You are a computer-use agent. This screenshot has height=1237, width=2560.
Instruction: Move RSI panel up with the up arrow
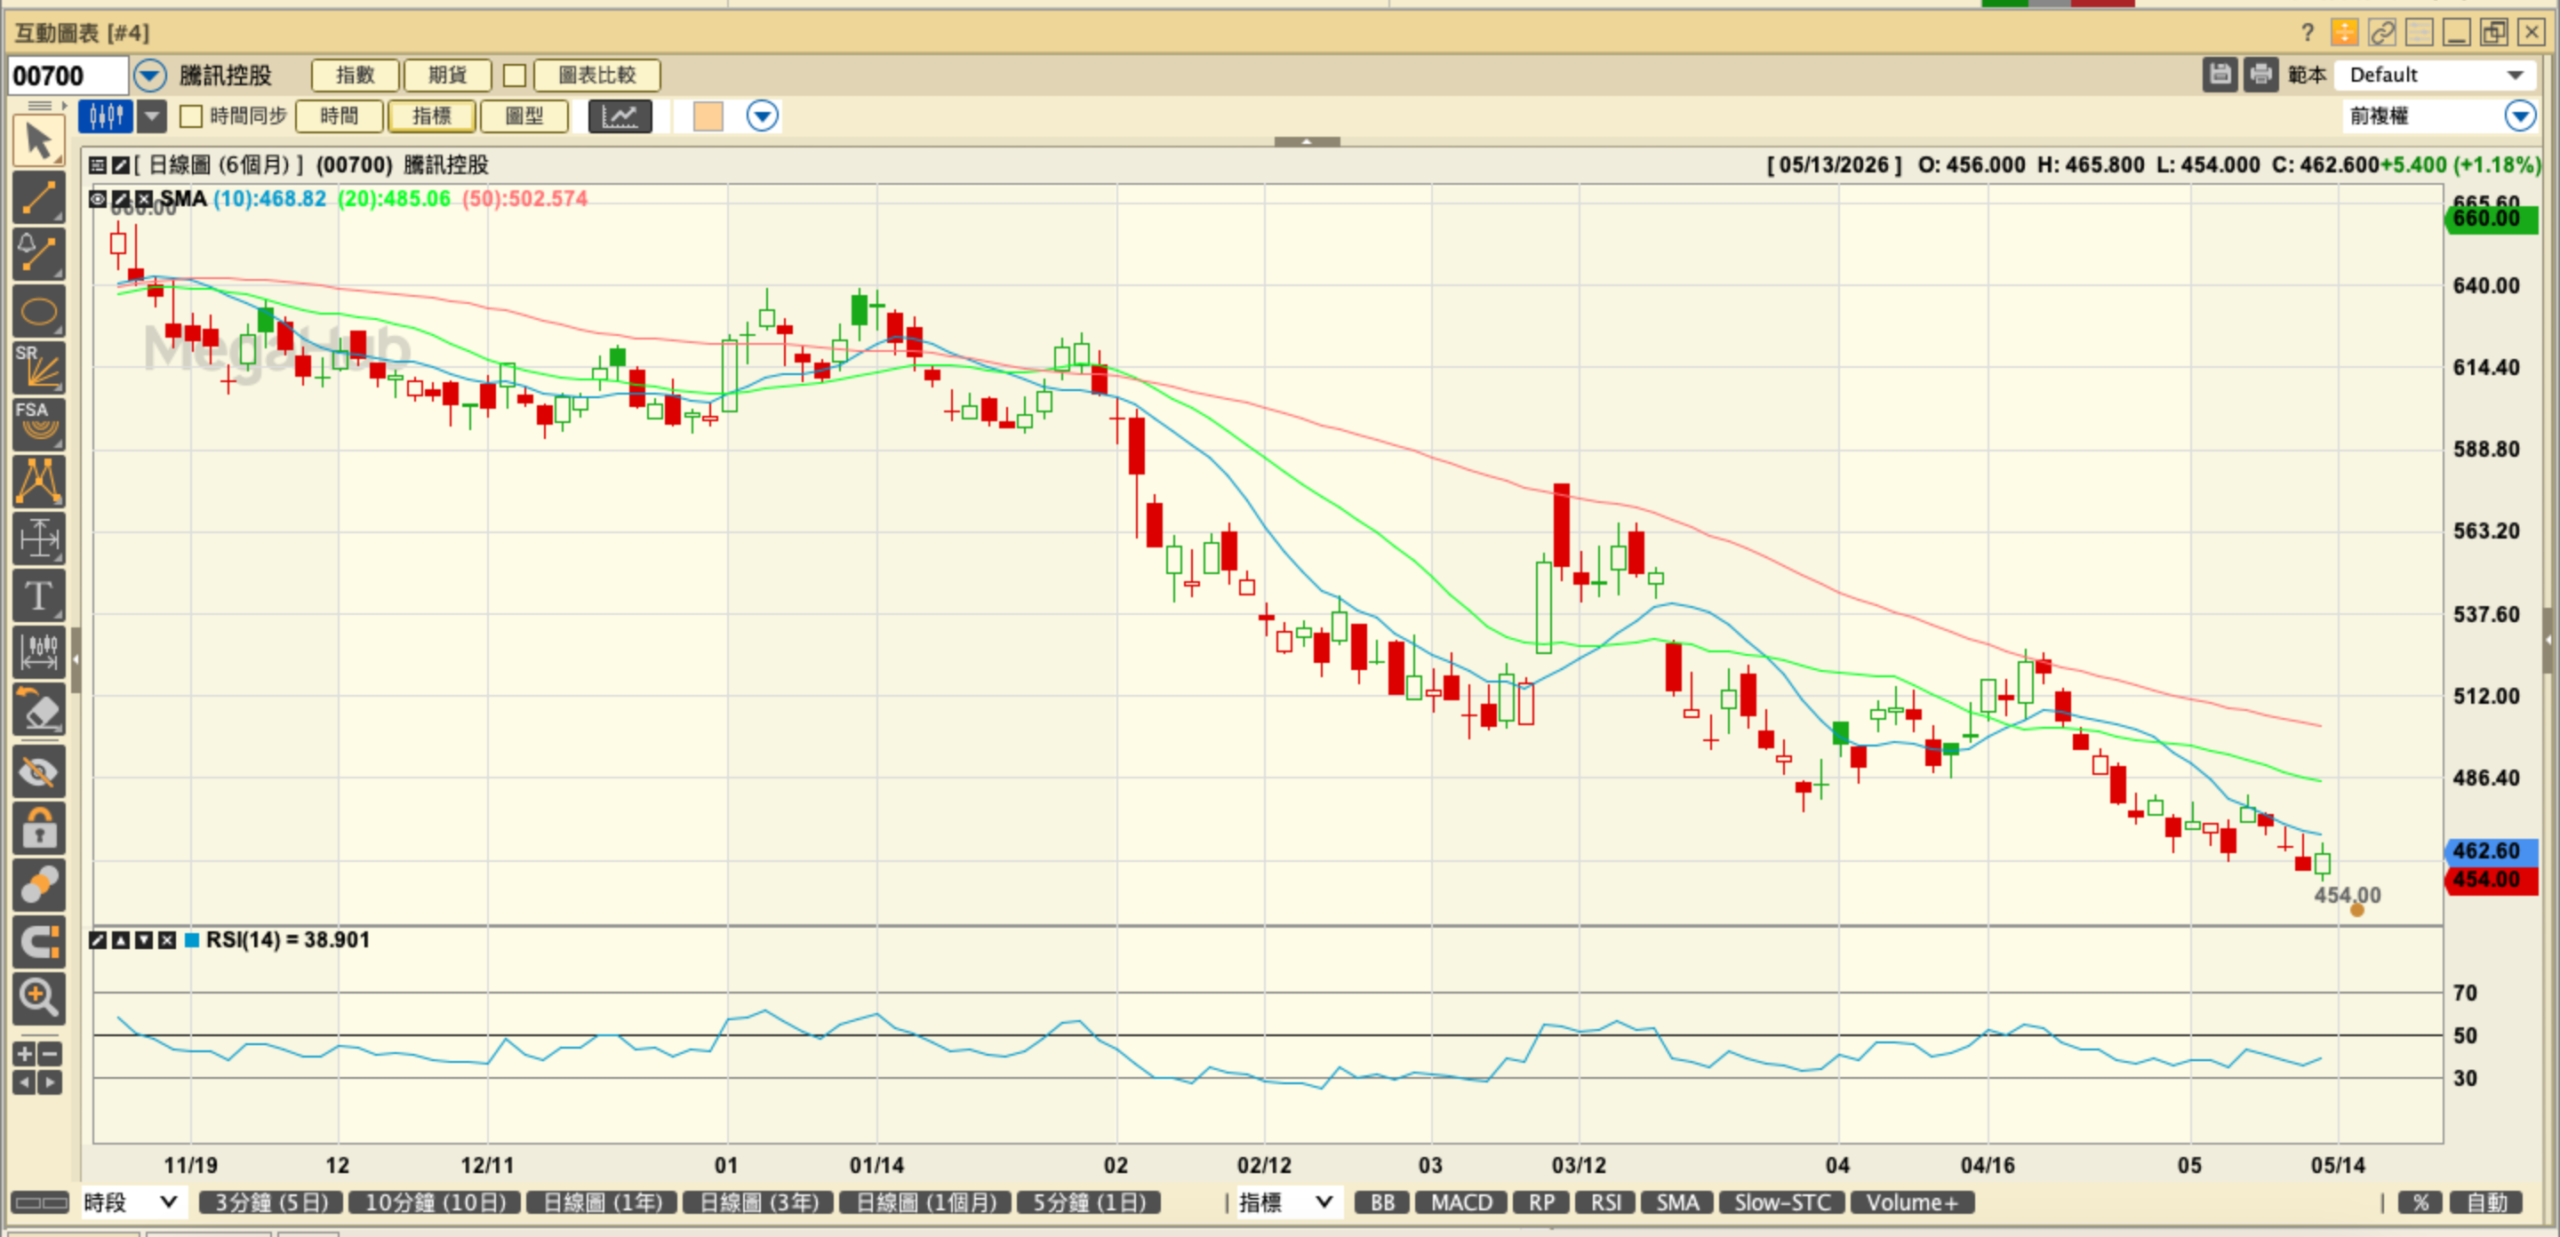[x=121, y=940]
